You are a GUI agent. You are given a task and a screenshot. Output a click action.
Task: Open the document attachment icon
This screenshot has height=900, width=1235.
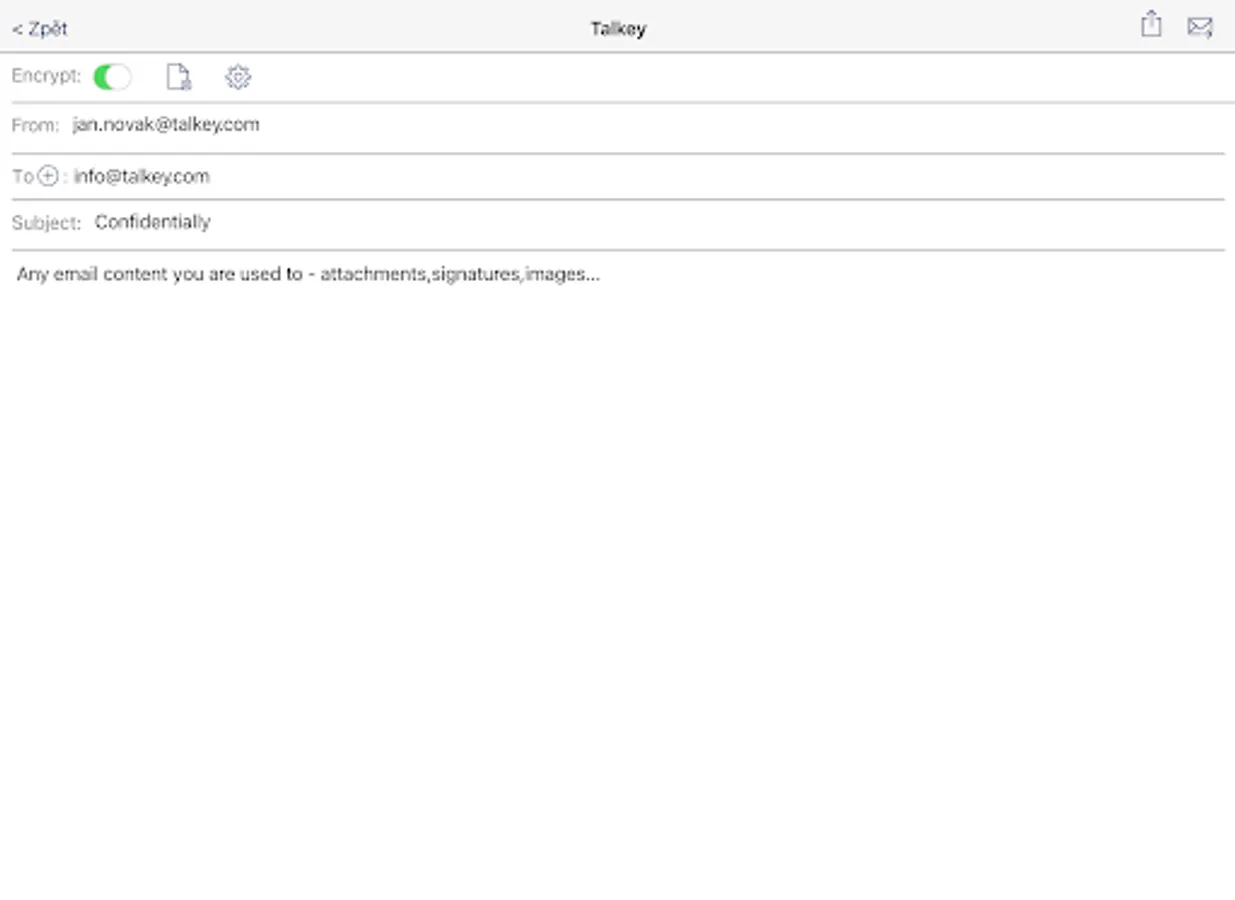click(178, 77)
